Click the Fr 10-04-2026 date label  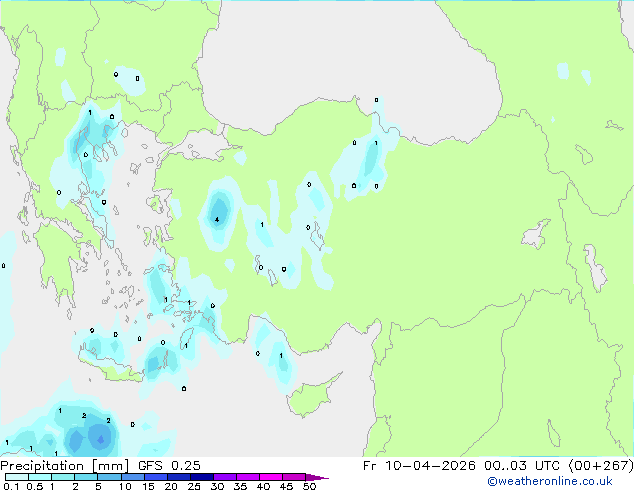419,466
